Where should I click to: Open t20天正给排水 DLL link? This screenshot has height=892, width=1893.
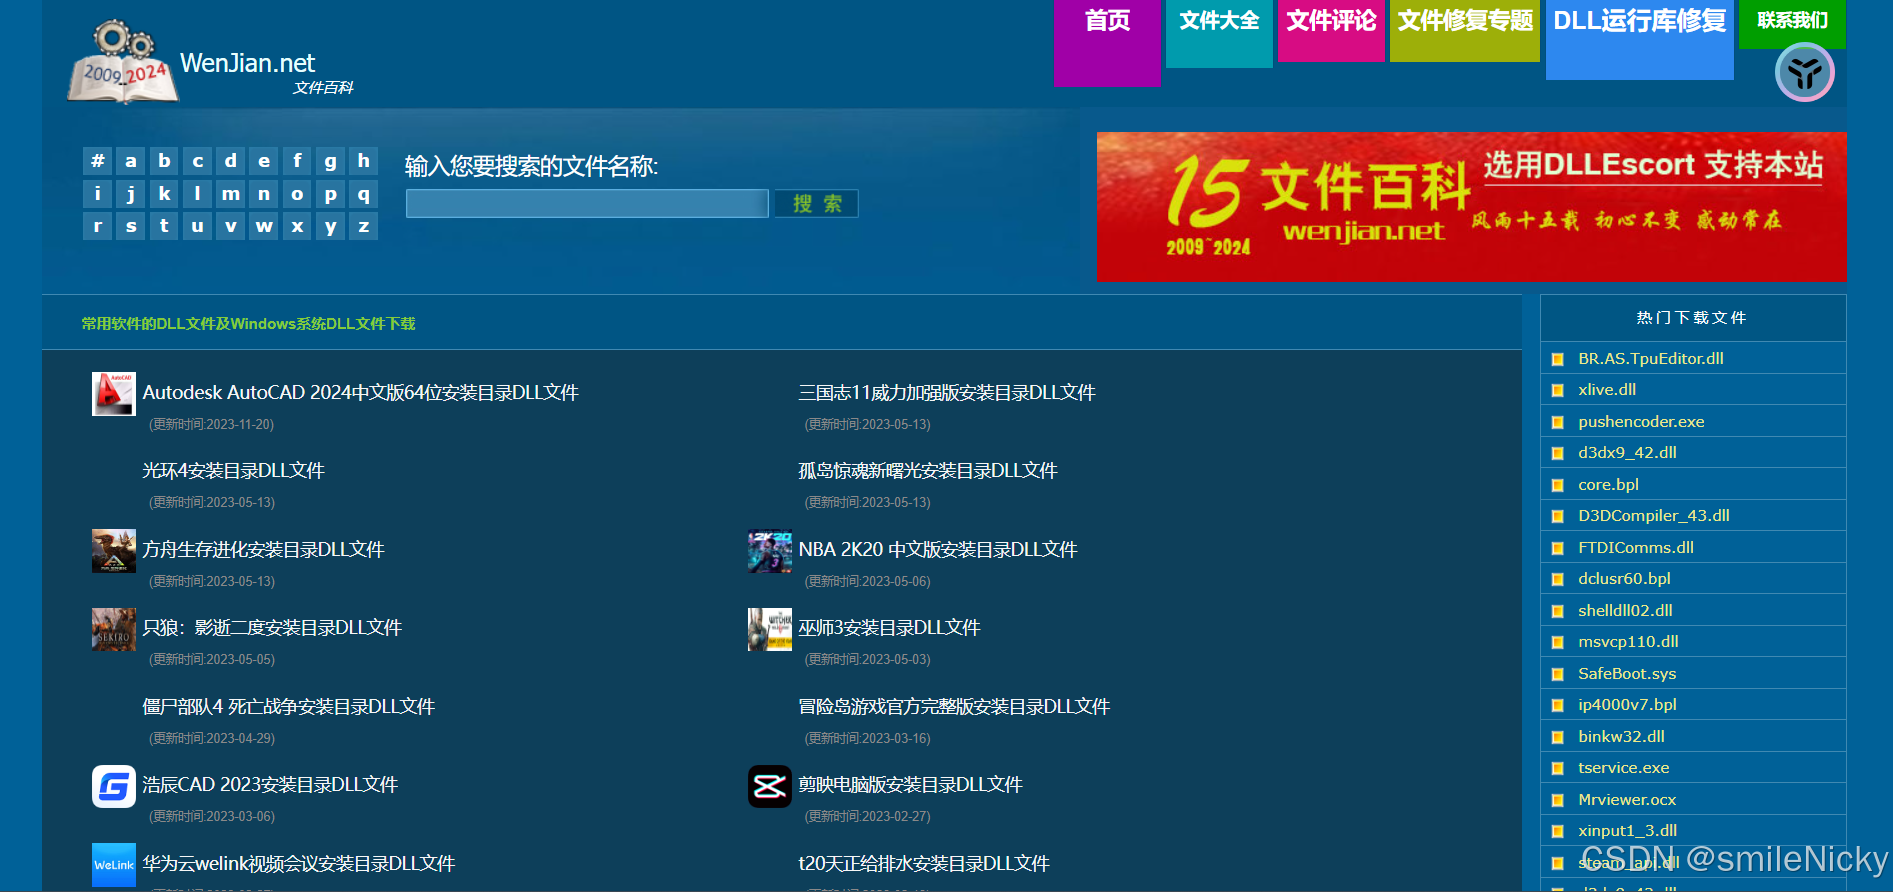tap(924, 864)
